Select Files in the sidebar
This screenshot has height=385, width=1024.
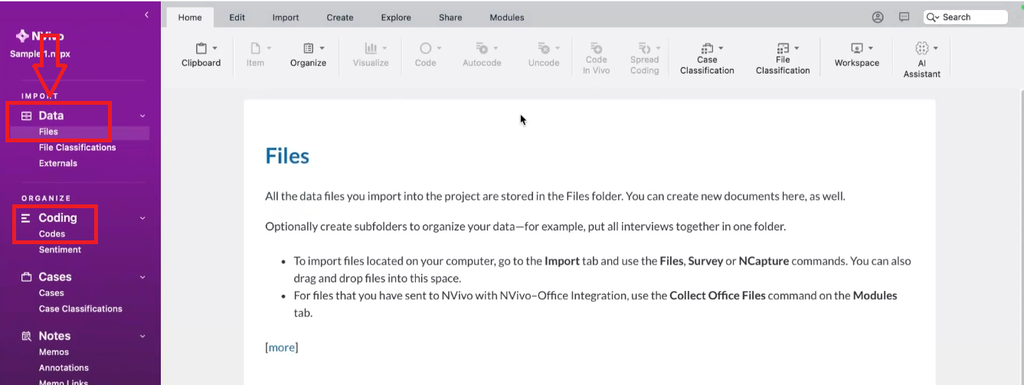(48, 132)
